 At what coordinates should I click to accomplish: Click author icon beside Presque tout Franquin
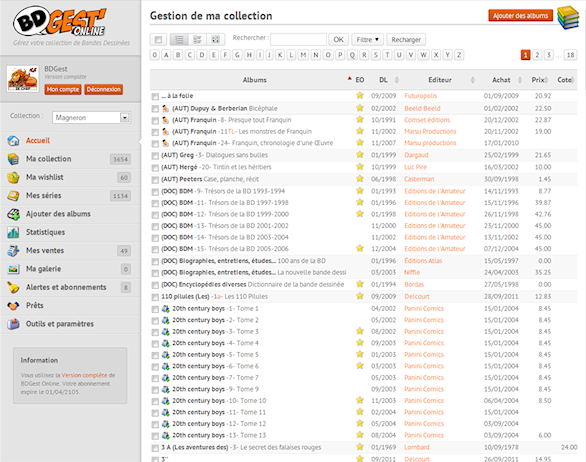[166, 120]
